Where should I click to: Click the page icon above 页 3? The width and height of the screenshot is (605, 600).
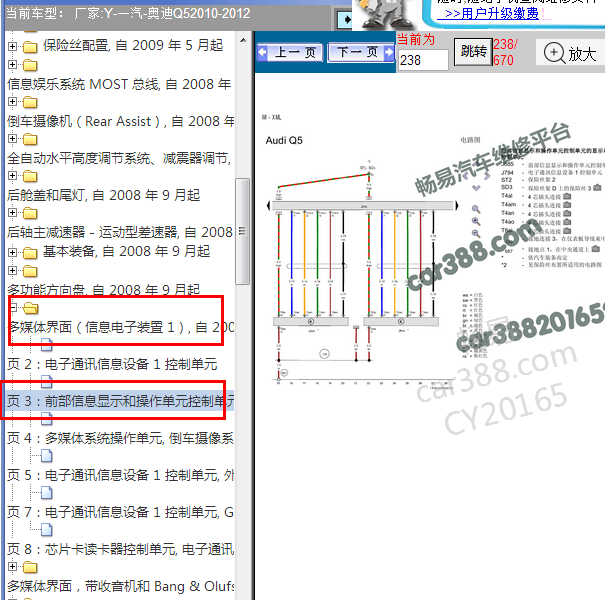click(x=47, y=382)
